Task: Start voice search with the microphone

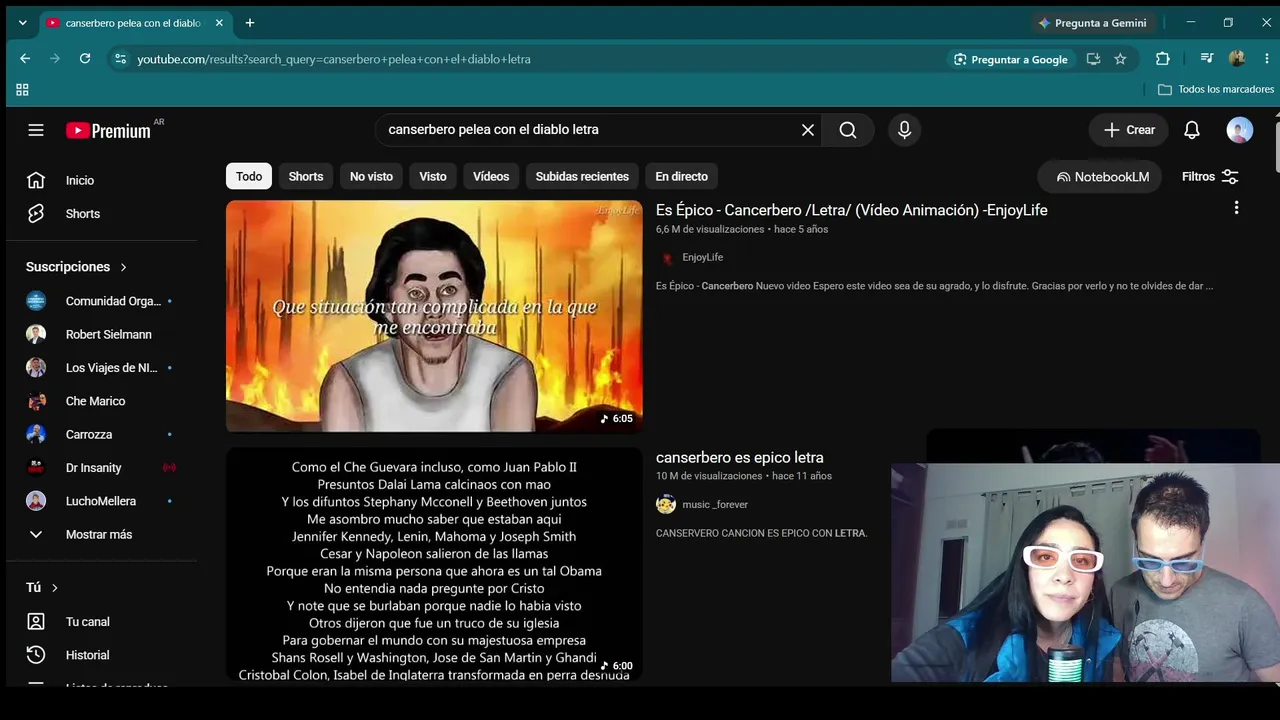Action: click(x=904, y=130)
